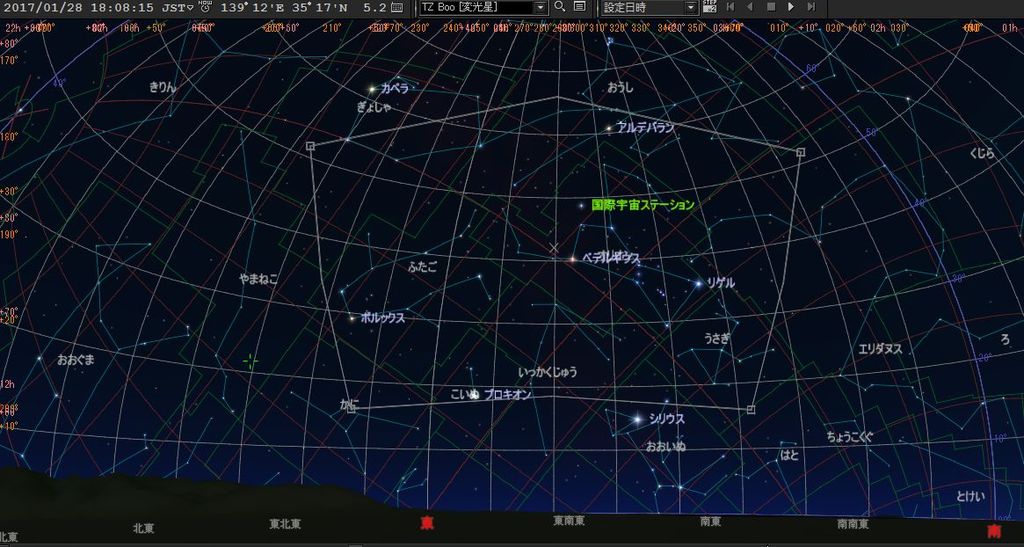The height and width of the screenshot is (547, 1024).
Task: Click the ぎょしゃ constellation name
Action: coord(374,107)
